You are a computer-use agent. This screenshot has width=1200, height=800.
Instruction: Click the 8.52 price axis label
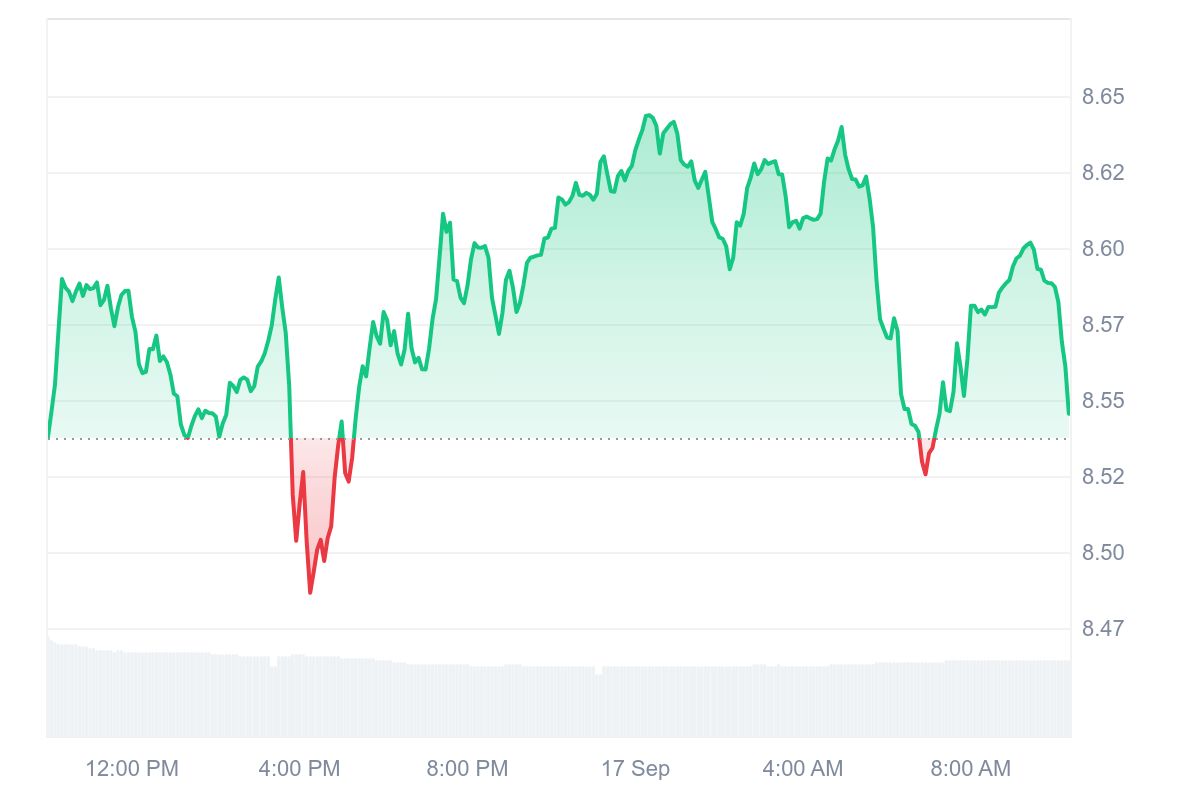point(1103,477)
